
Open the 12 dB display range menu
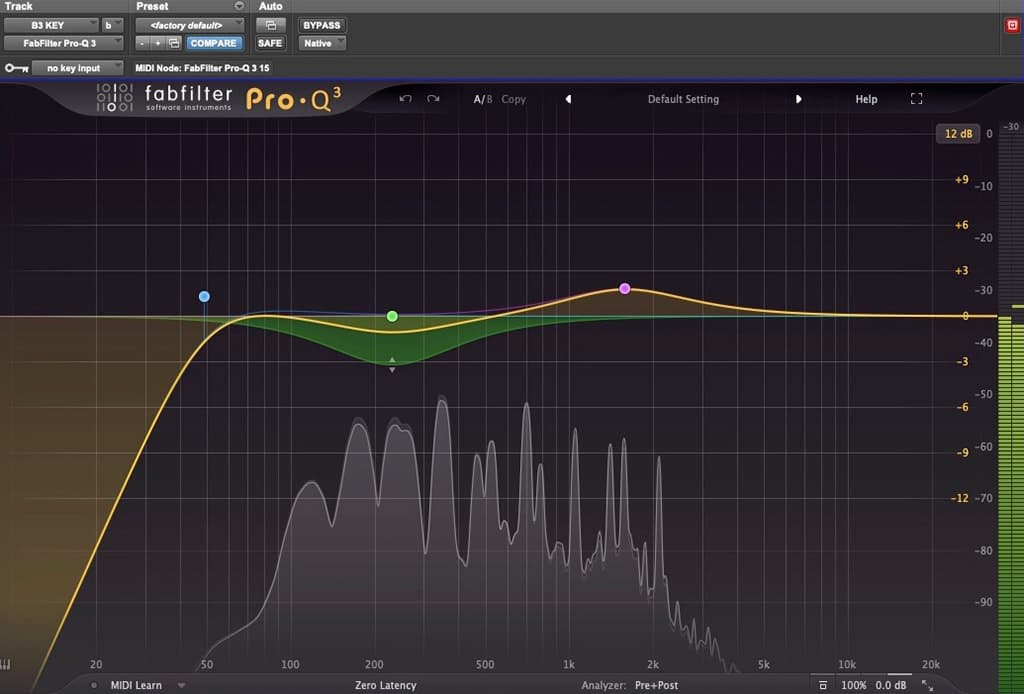tap(958, 134)
